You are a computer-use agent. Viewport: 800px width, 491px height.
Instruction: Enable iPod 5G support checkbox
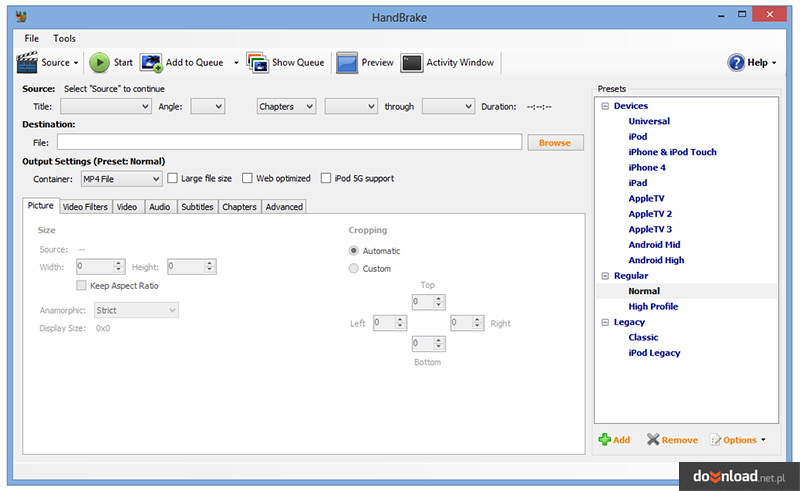tap(326, 178)
